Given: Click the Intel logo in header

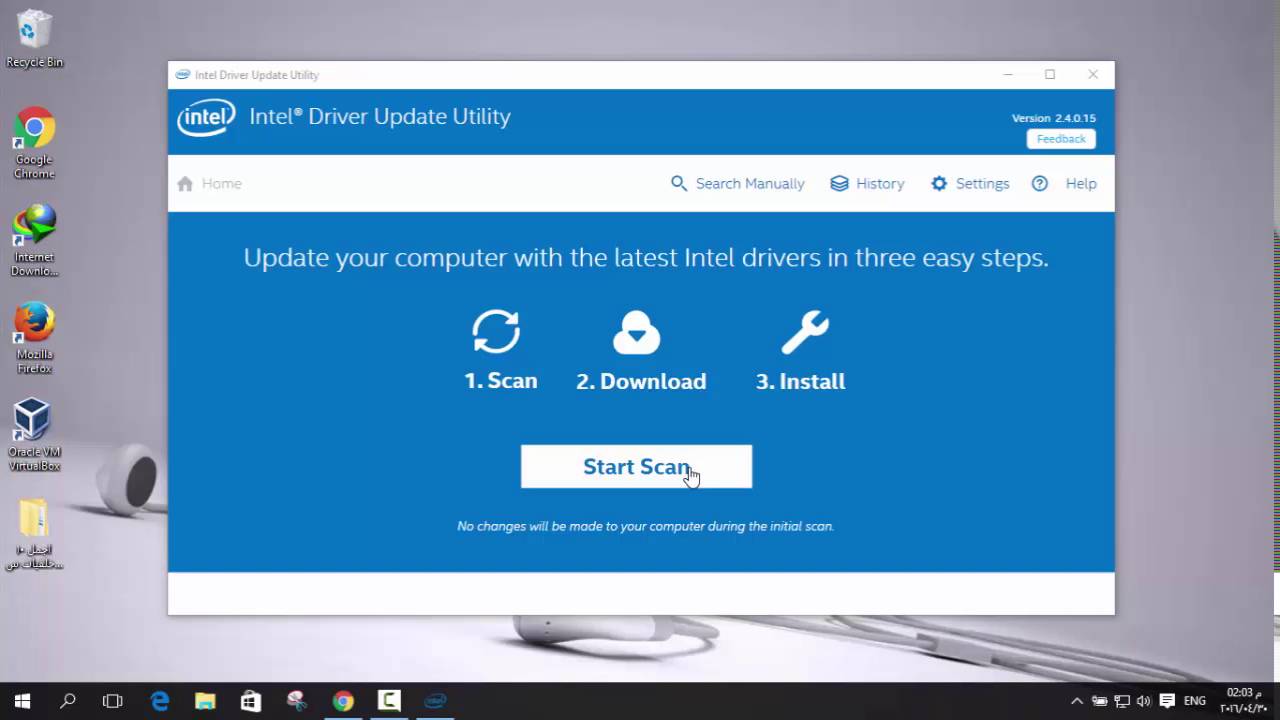Looking at the screenshot, I should coord(206,117).
